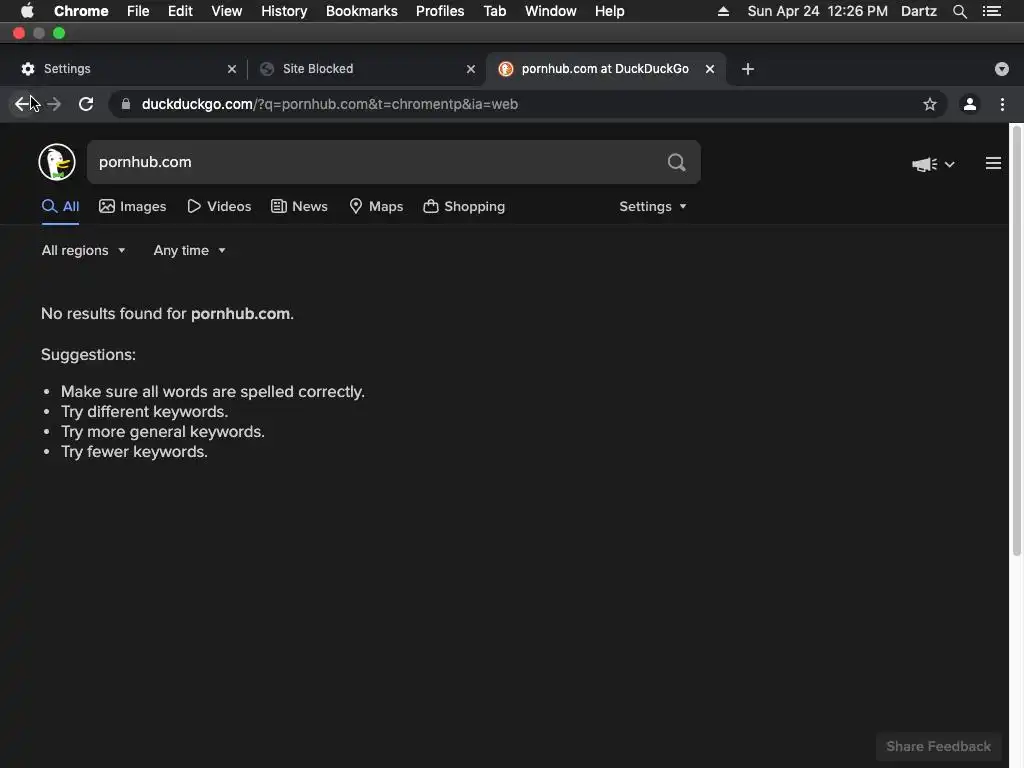Screen dimensions: 1024x768
Task: Click the magnifier search button in search box
Action: tap(677, 162)
